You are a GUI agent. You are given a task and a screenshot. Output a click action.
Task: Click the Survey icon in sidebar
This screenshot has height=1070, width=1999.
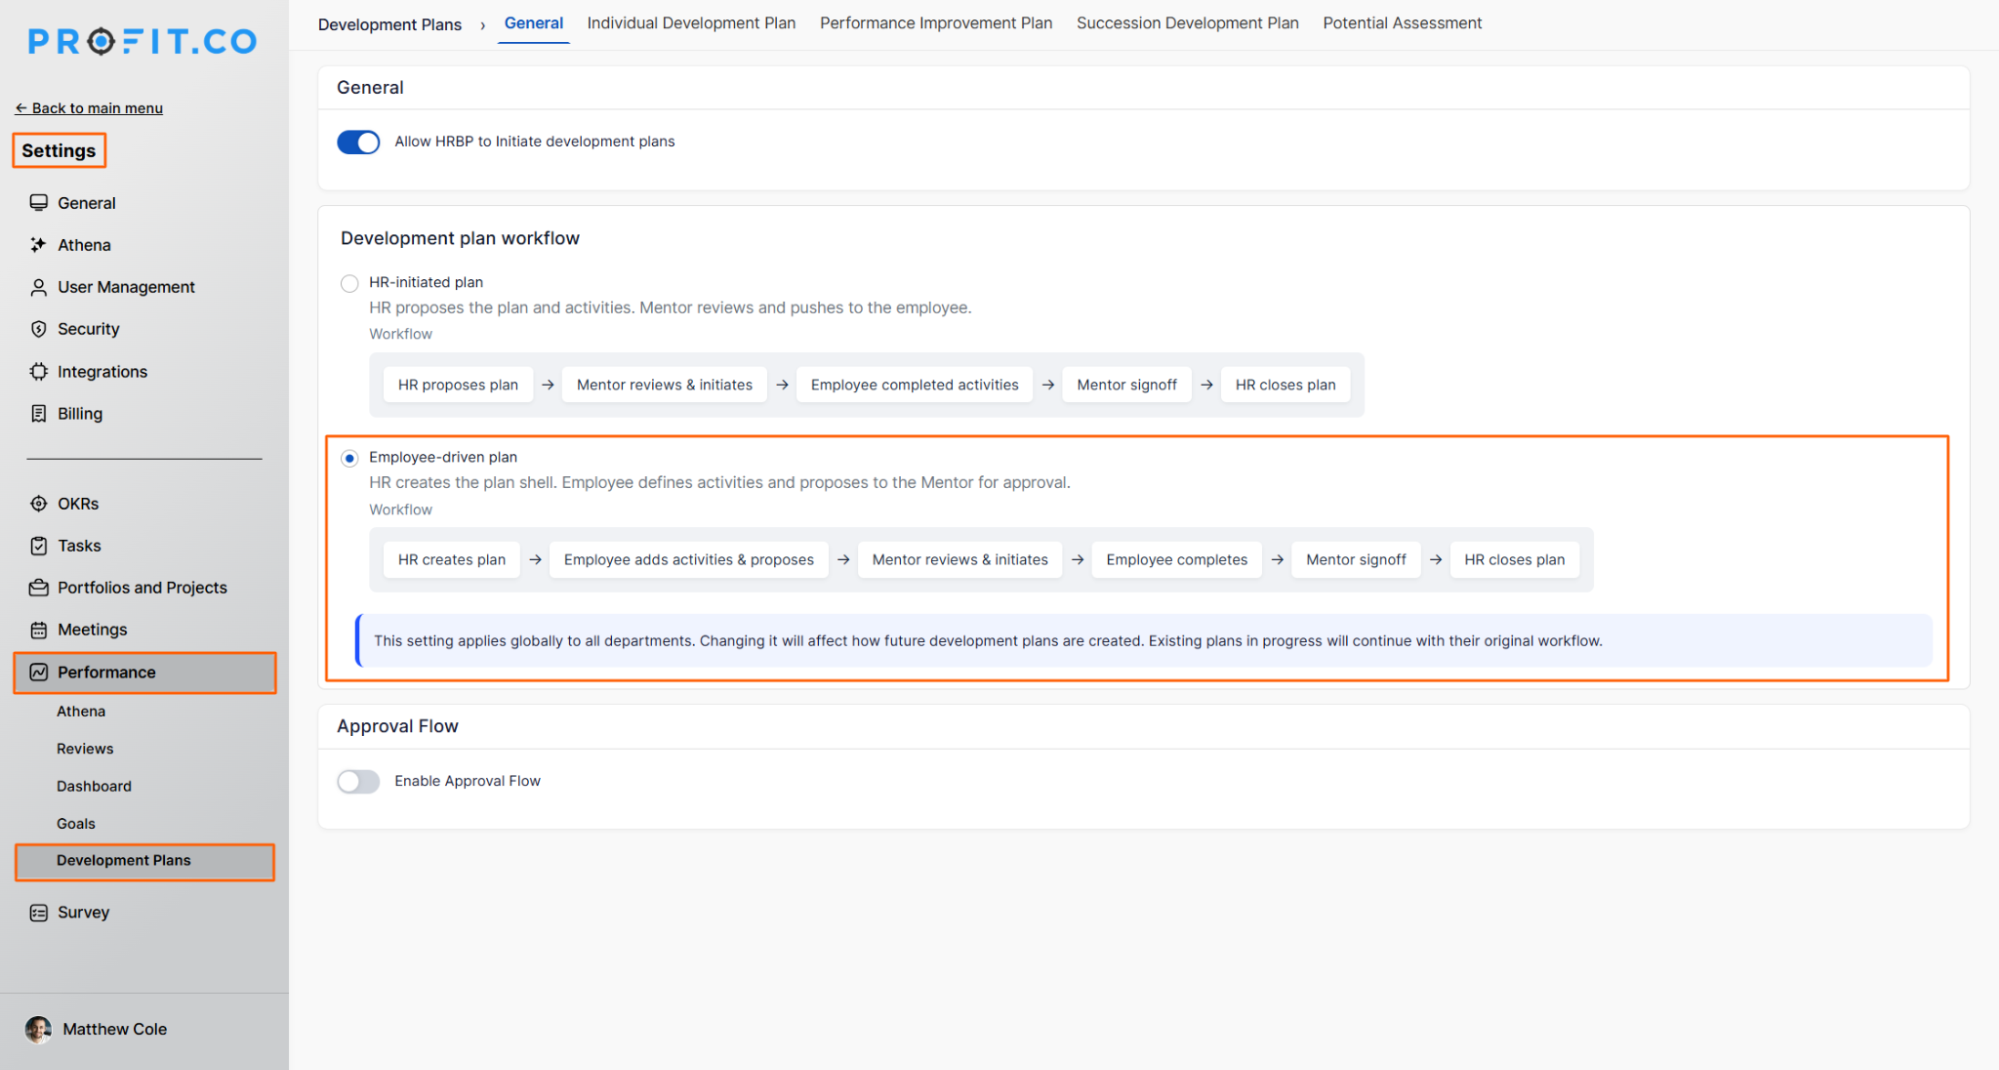(x=38, y=913)
